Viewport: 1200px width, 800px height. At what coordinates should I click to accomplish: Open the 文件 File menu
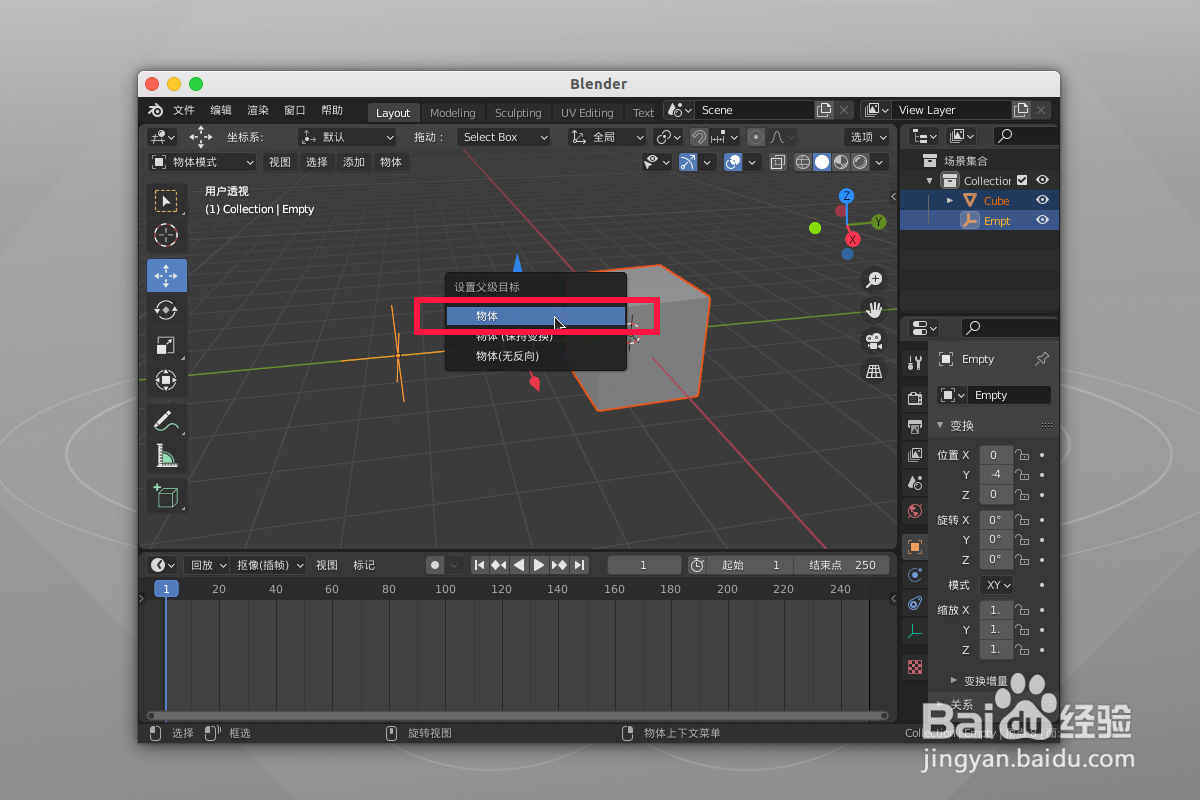[x=184, y=110]
